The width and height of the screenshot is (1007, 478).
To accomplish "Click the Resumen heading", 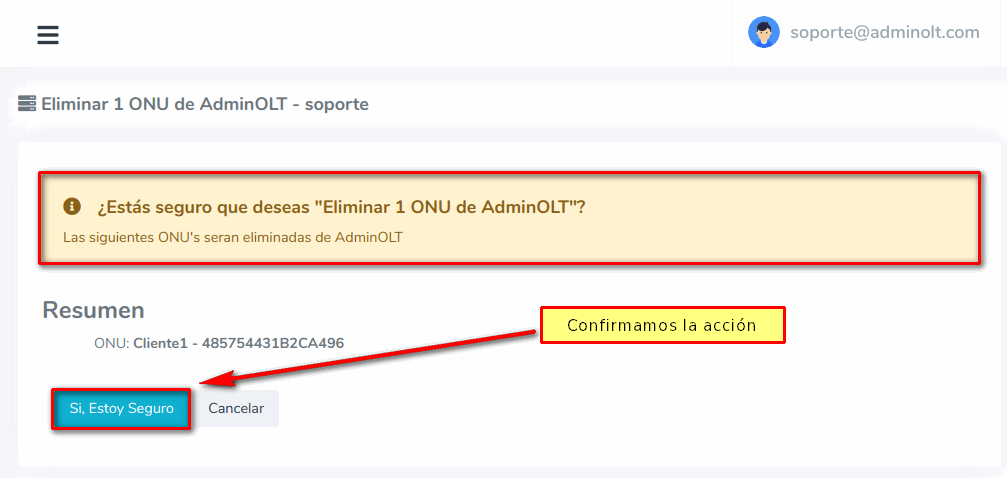I will [93, 309].
